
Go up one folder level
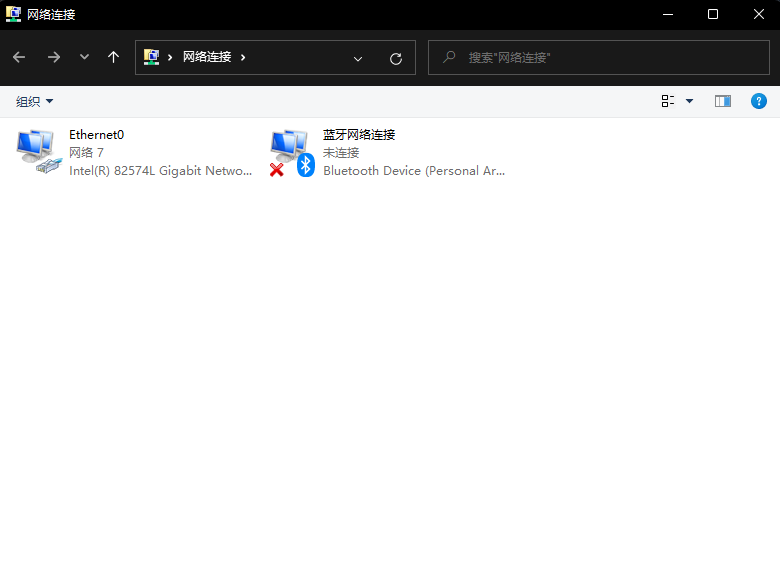113,58
